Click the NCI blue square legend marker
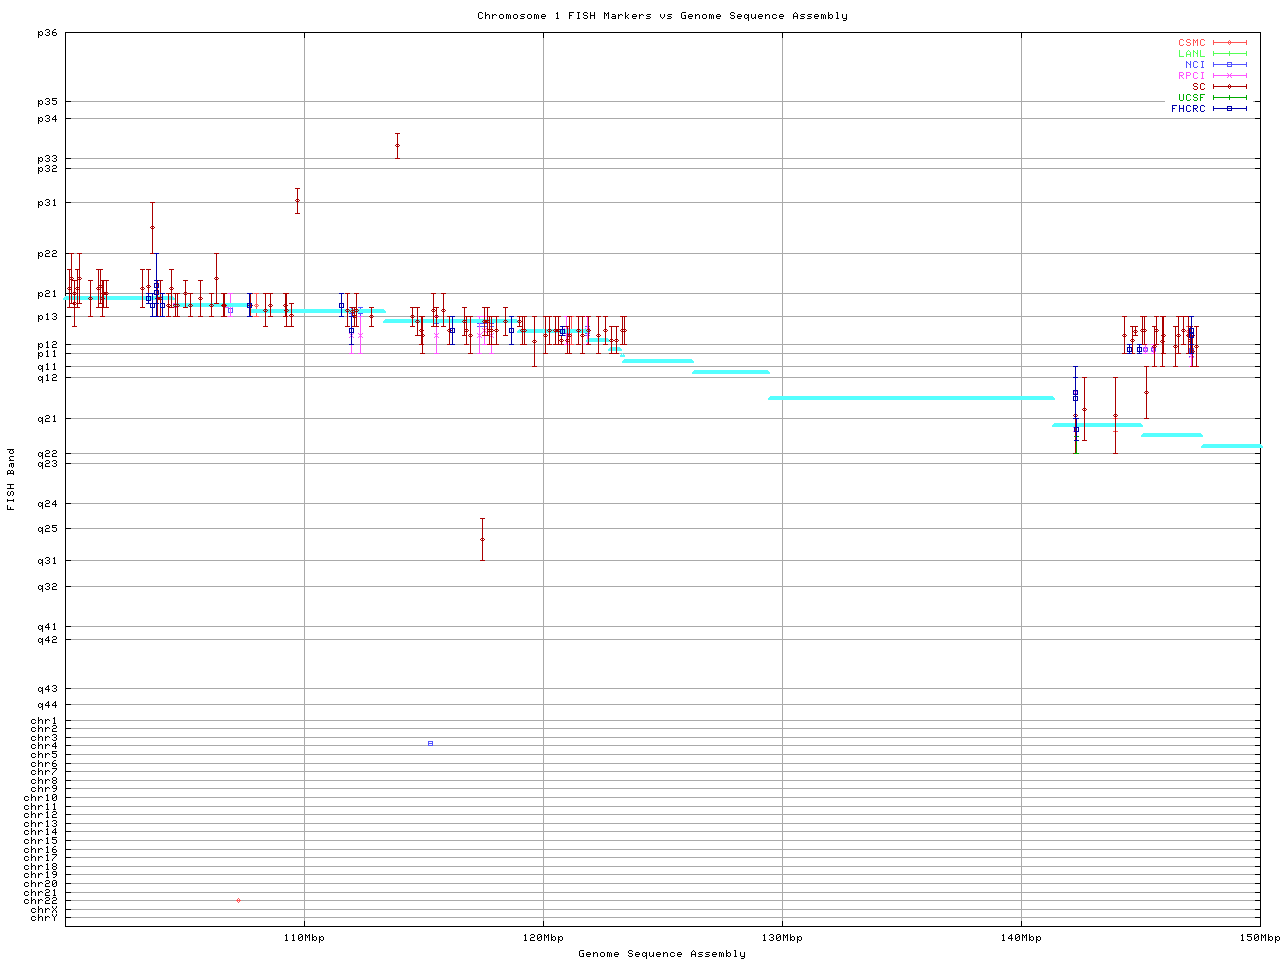The height and width of the screenshot is (960, 1280). (1229, 65)
